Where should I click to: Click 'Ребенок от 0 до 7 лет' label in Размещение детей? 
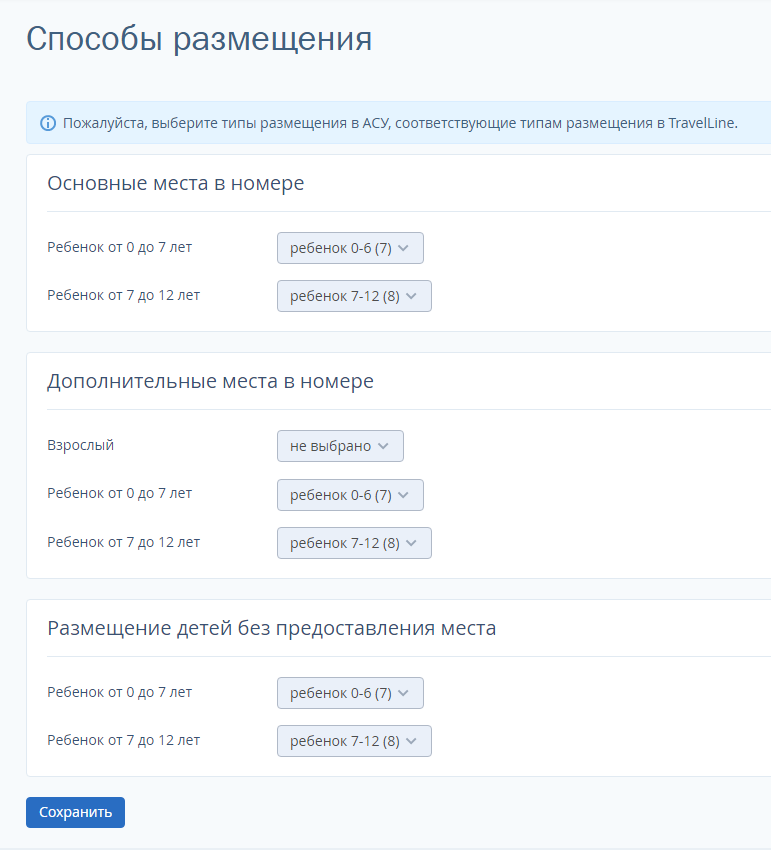tap(120, 692)
